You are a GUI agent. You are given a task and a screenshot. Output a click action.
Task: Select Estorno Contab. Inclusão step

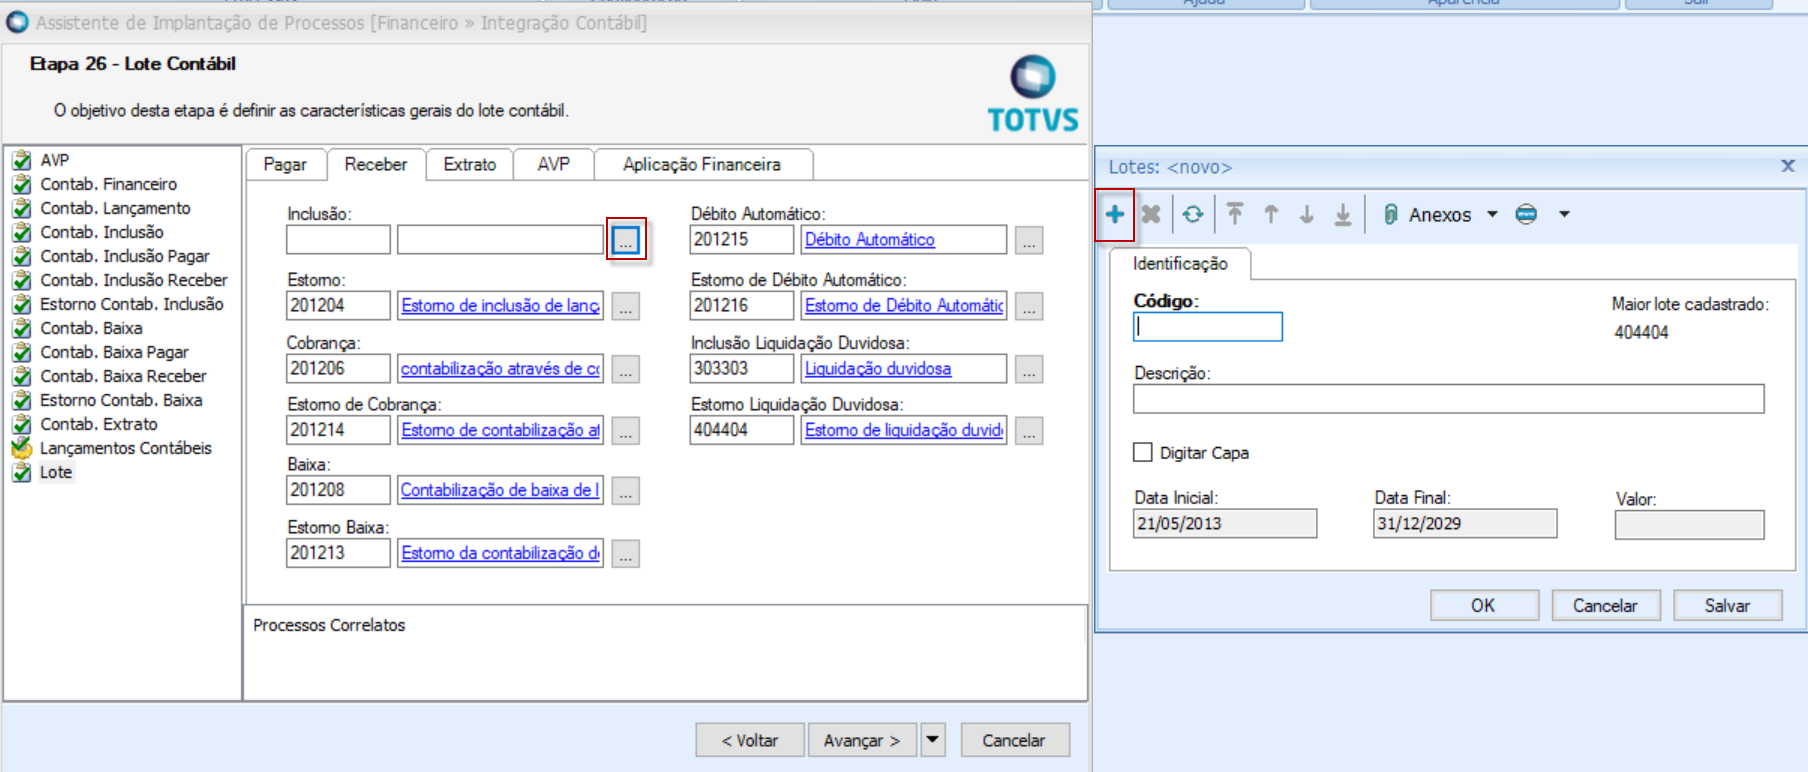click(131, 304)
